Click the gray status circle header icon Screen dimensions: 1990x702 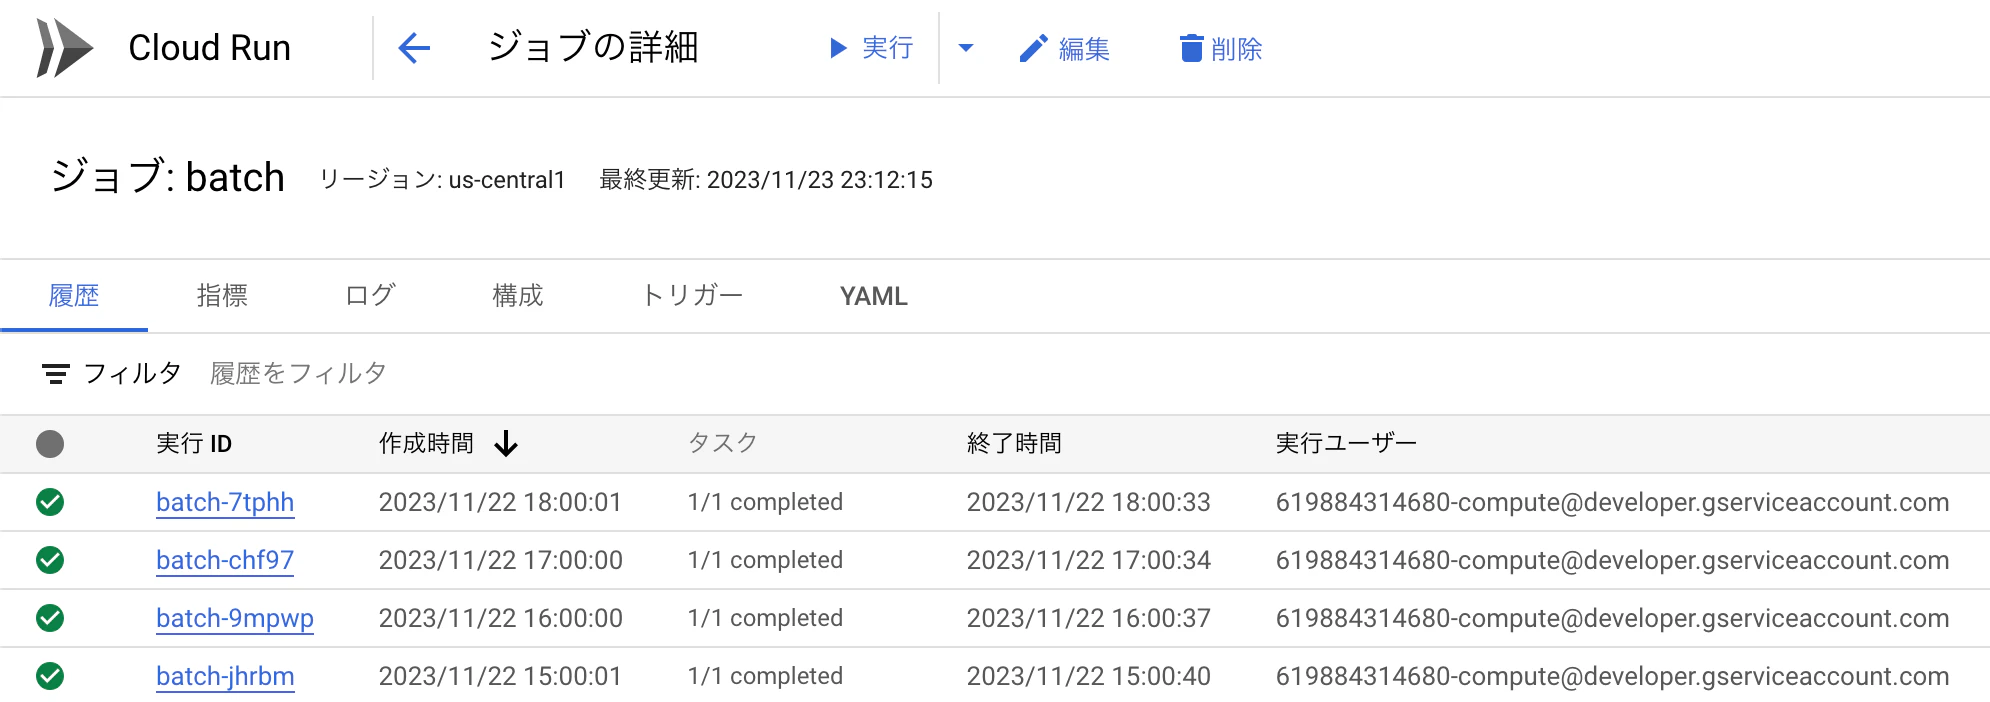pos(50,444)
